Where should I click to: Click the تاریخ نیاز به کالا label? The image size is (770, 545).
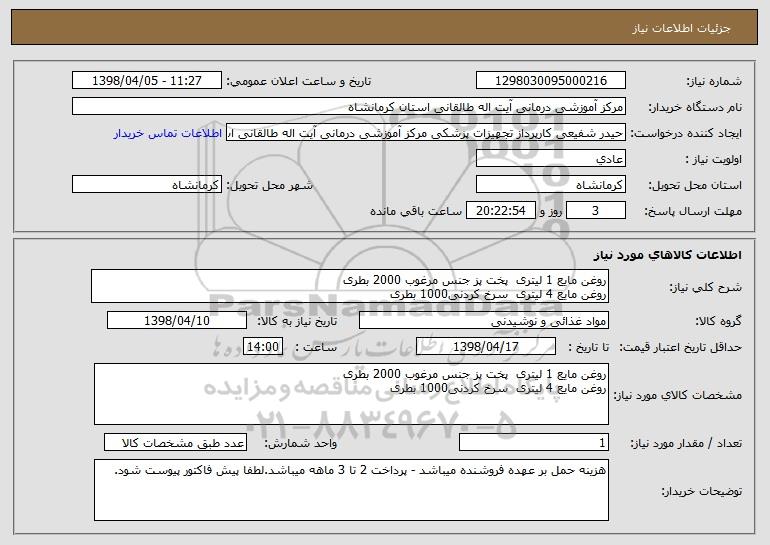[297, 322]
